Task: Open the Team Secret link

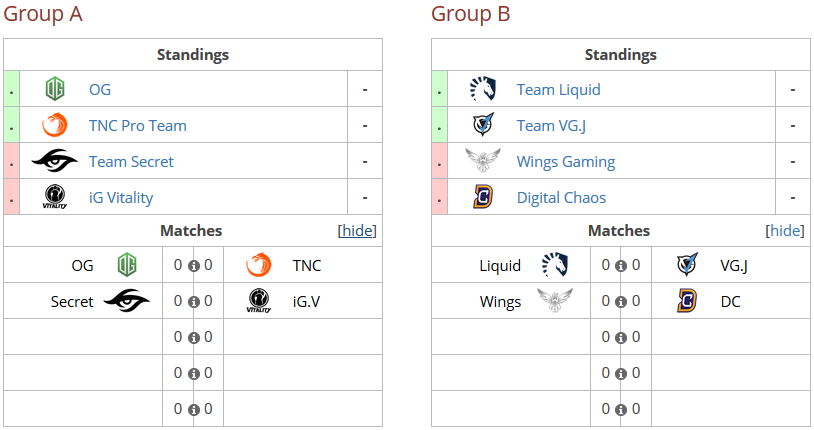Action: [x=131, y=162]
